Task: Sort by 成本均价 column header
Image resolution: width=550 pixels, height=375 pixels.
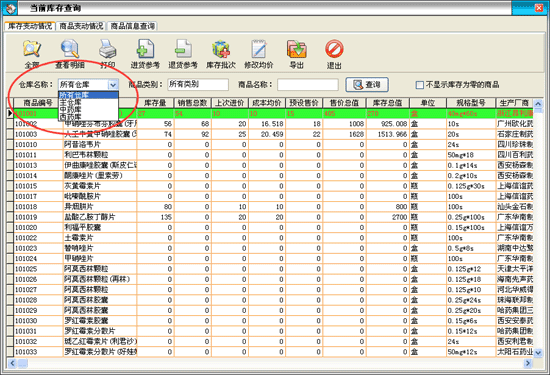Action: (x=267, y=103)
